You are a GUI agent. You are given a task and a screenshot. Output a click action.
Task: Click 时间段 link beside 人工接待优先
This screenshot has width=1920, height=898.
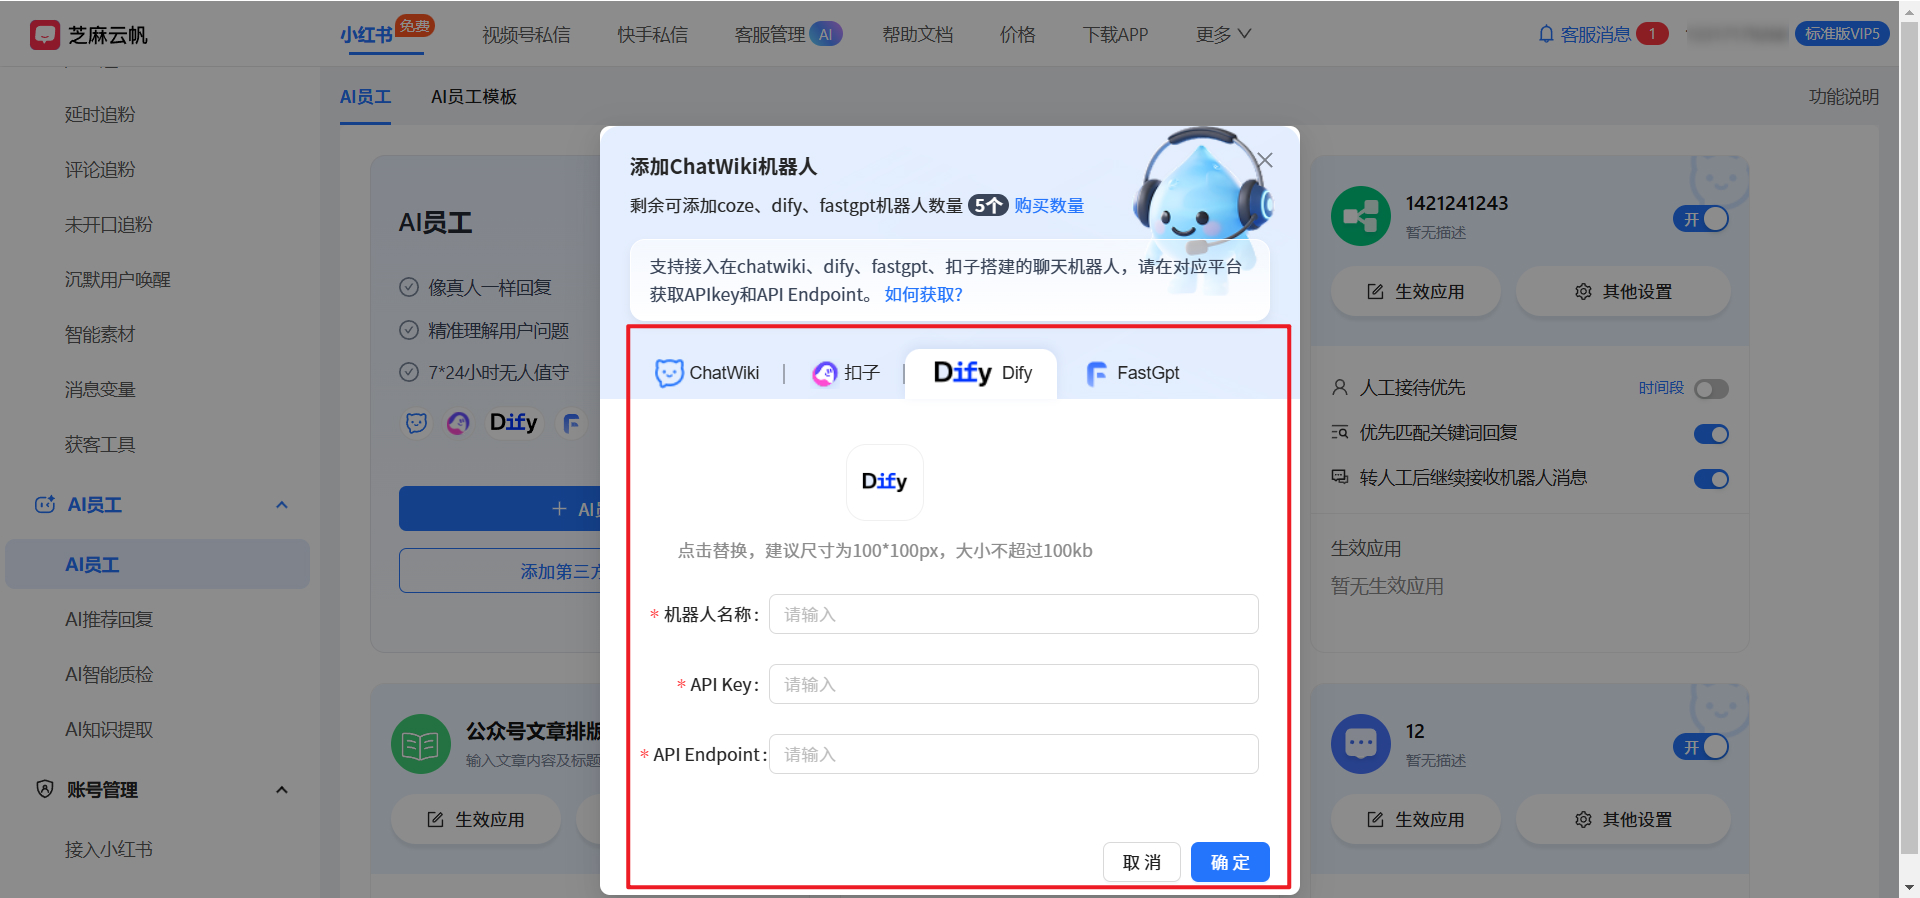click(x=1661, y=388)
